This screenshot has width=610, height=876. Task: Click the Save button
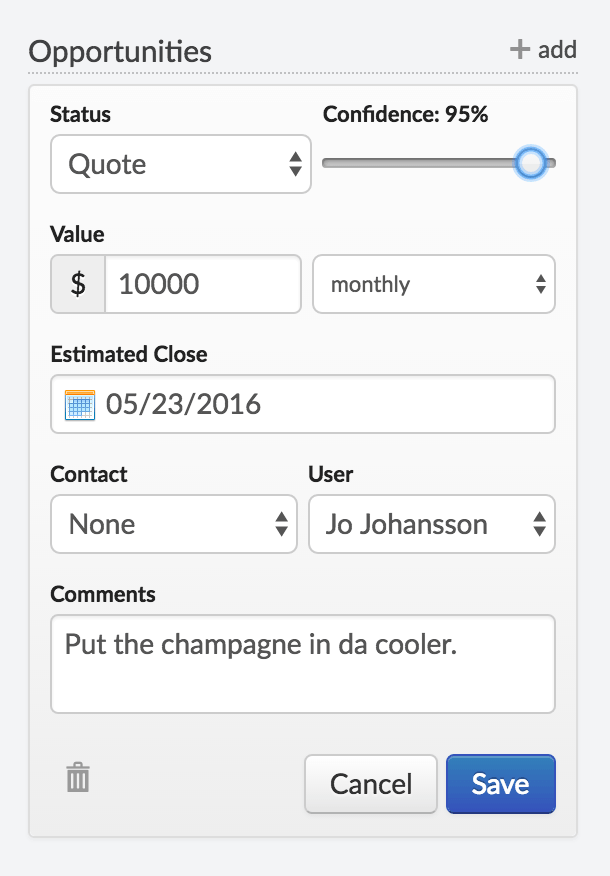pyautogui.click(x=500, y=784)
